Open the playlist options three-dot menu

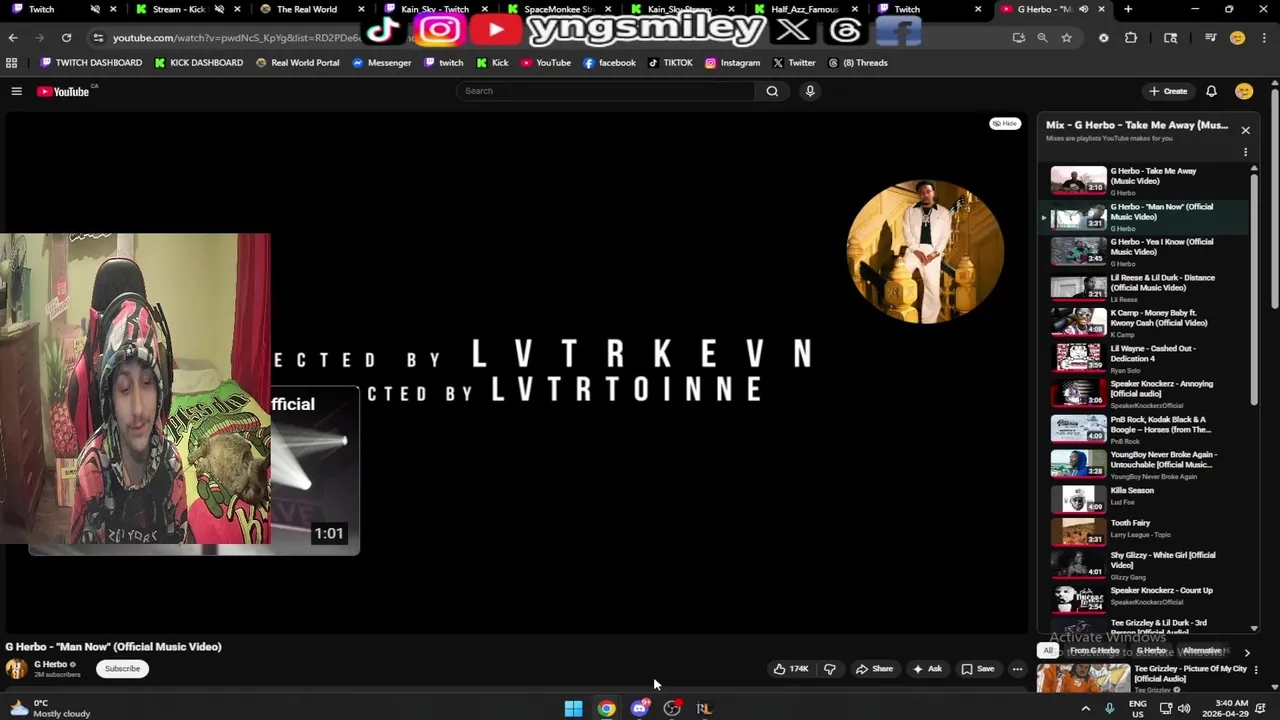point(1245,152)
